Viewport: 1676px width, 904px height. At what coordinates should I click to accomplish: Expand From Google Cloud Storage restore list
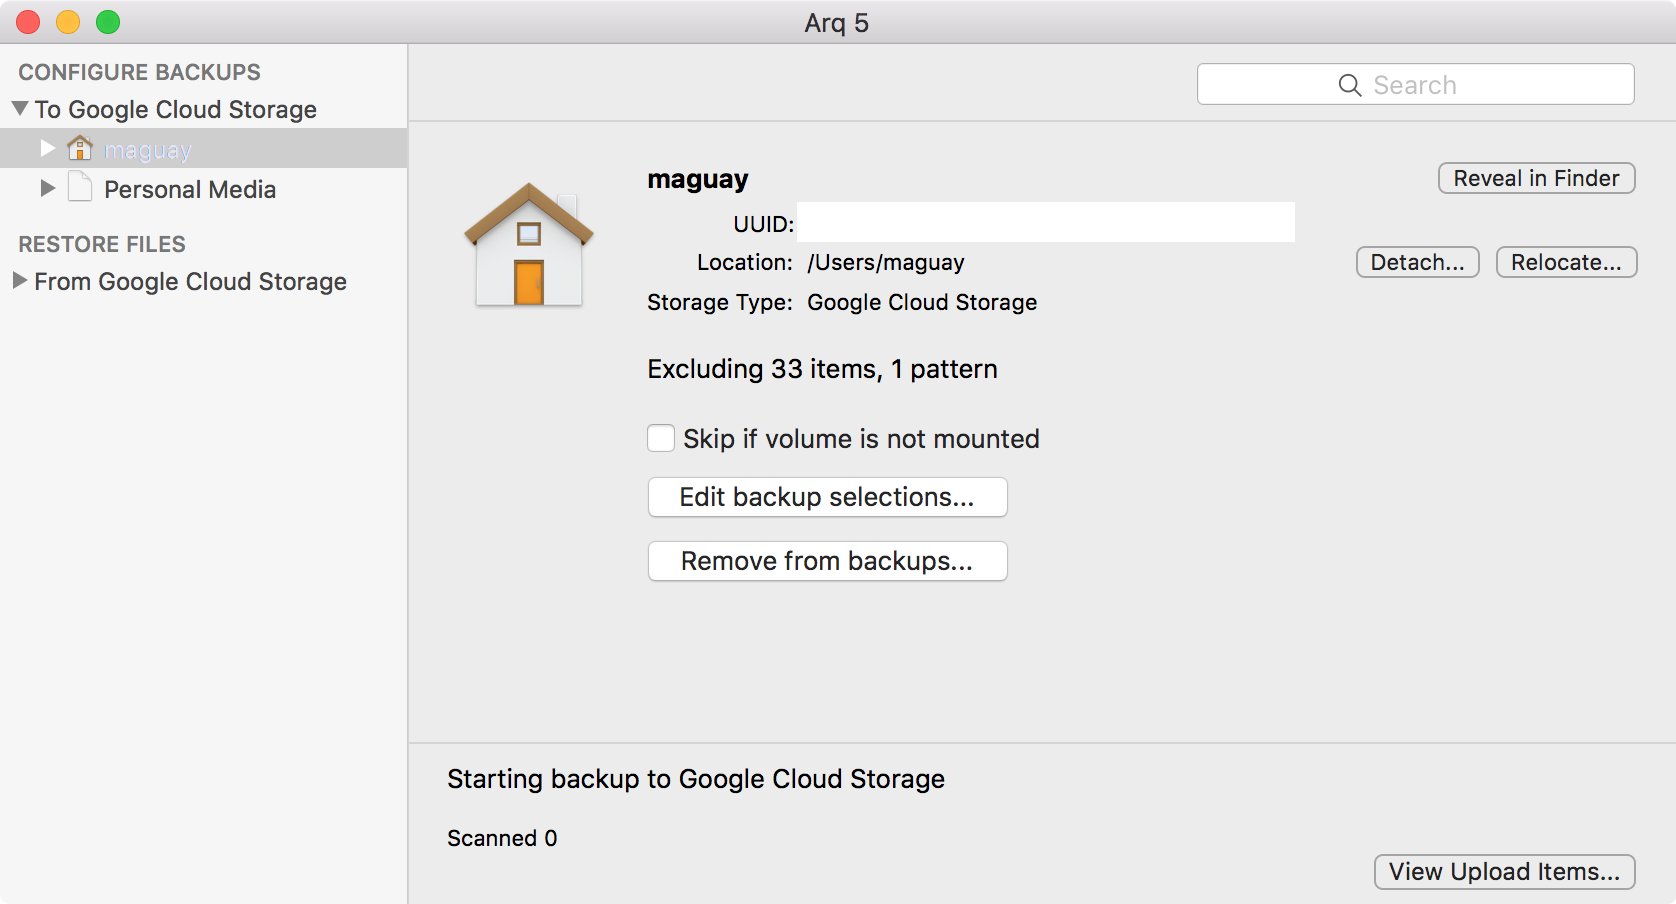[20, 281]
